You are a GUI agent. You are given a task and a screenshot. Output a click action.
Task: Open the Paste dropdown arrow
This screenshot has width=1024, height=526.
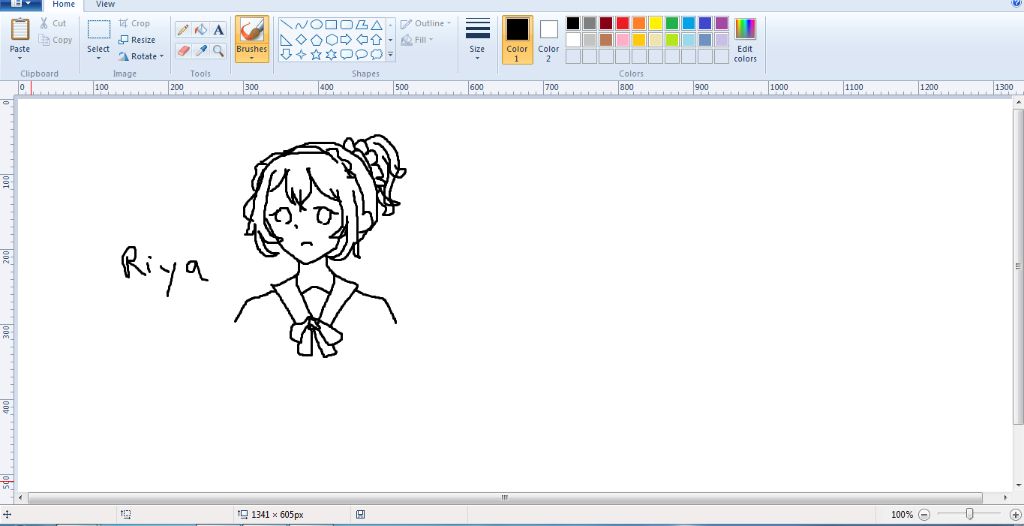(x=20, y=59)
